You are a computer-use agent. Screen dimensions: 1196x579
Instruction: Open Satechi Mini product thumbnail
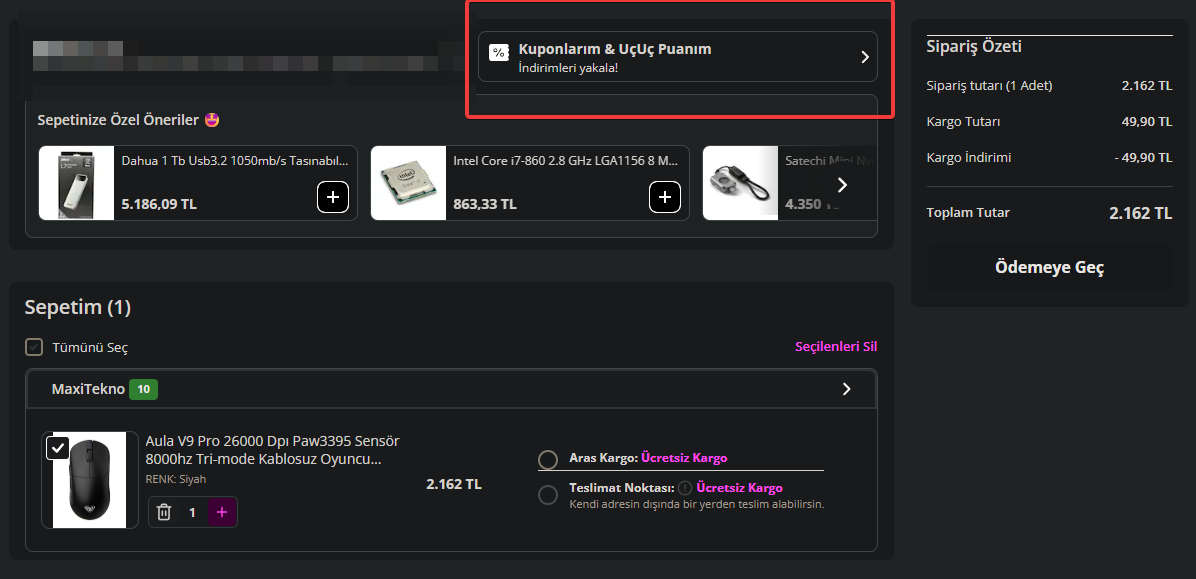pos(740,183)
